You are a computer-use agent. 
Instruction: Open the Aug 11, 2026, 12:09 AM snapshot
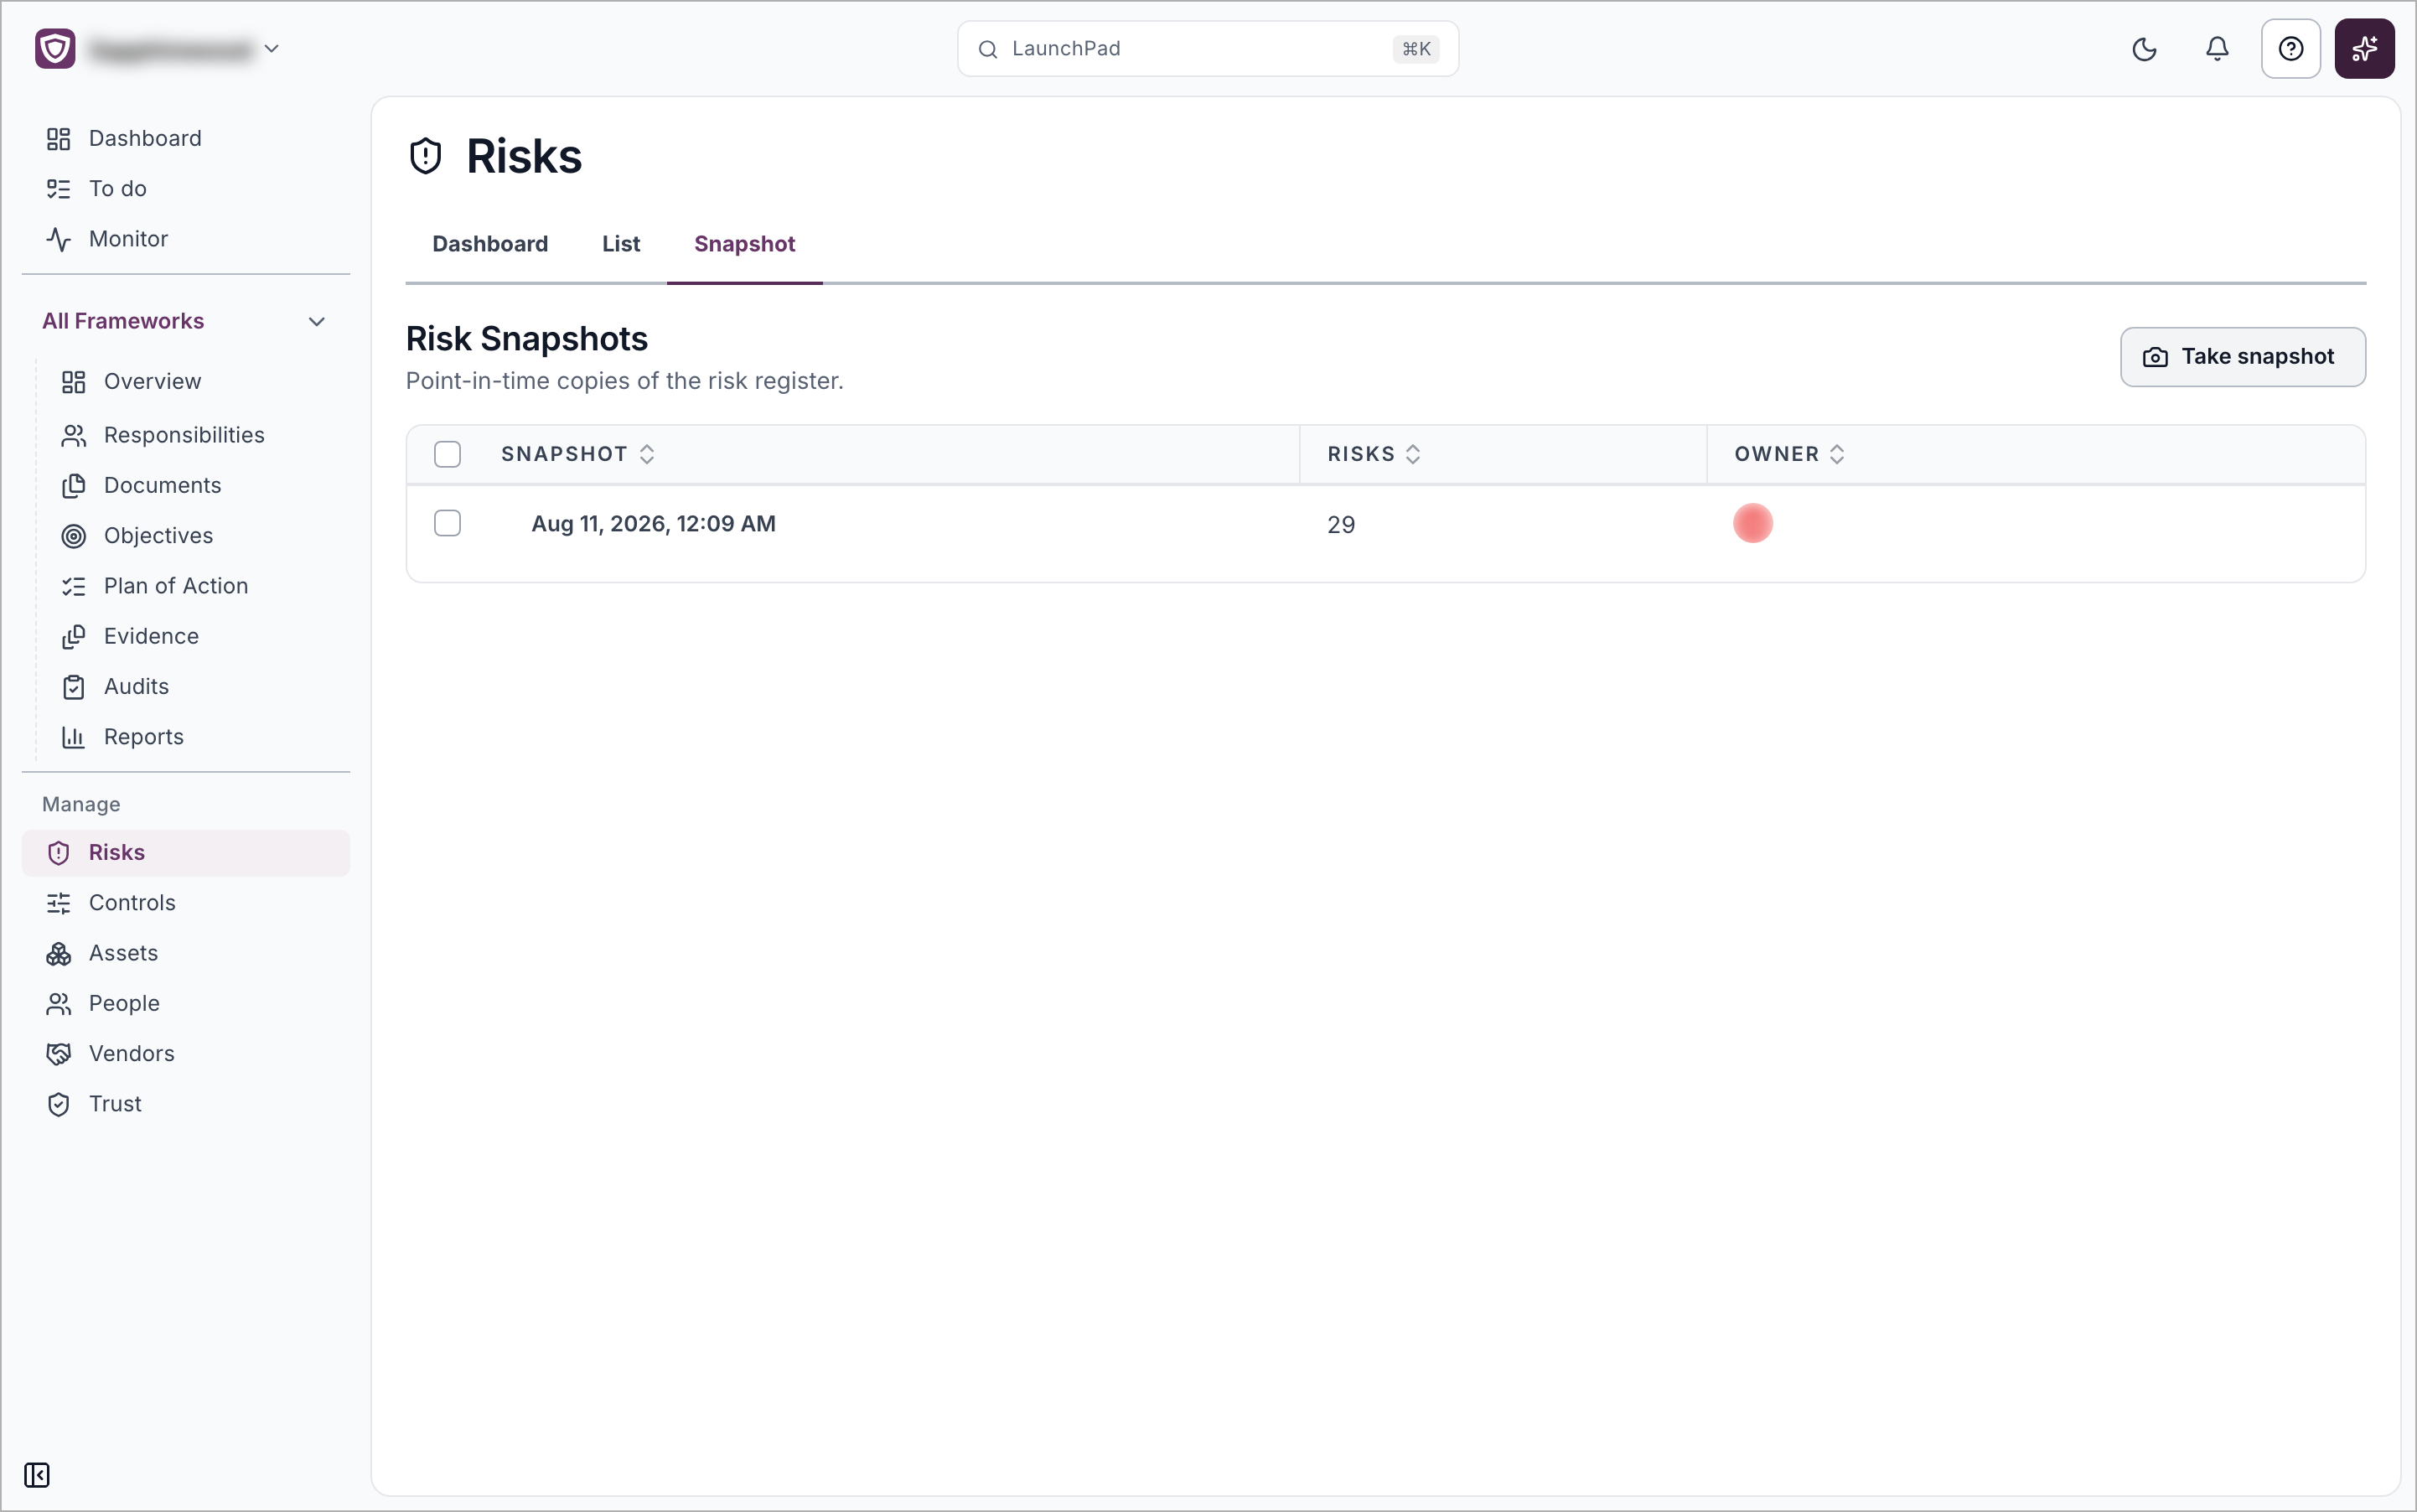[653, 524]
